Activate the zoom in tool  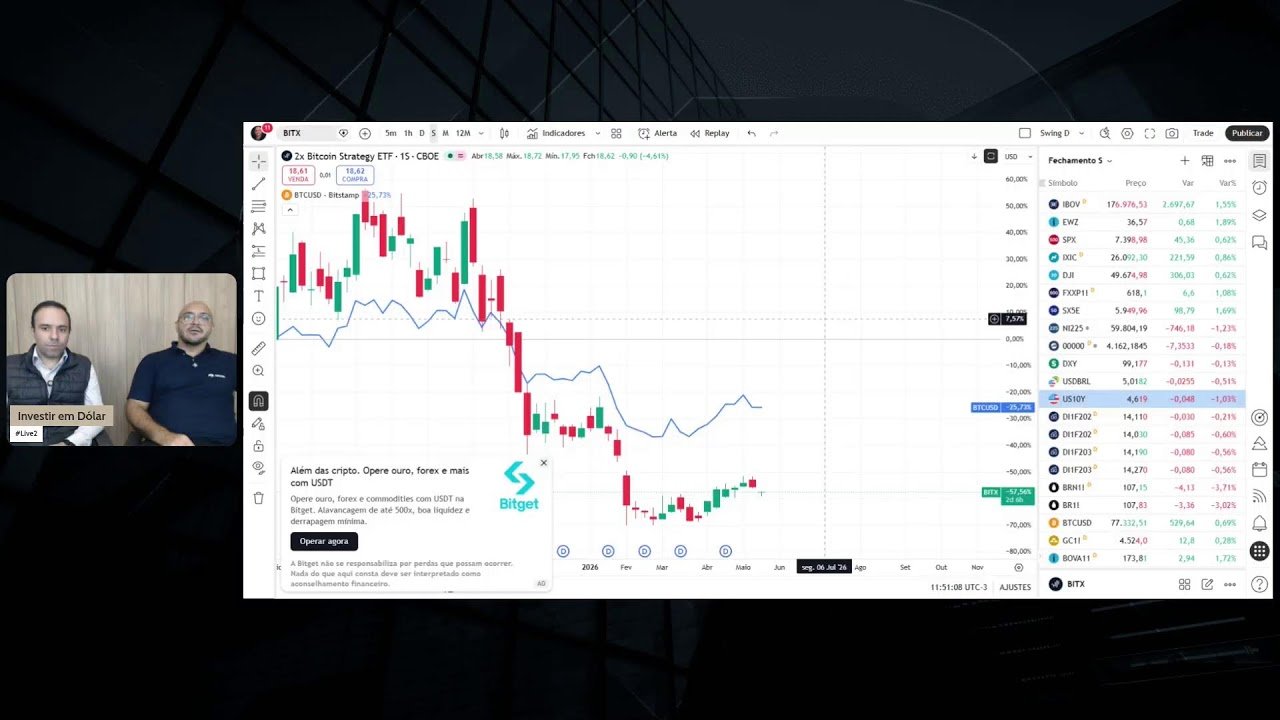pyautogui.click(x=258, y=371)
